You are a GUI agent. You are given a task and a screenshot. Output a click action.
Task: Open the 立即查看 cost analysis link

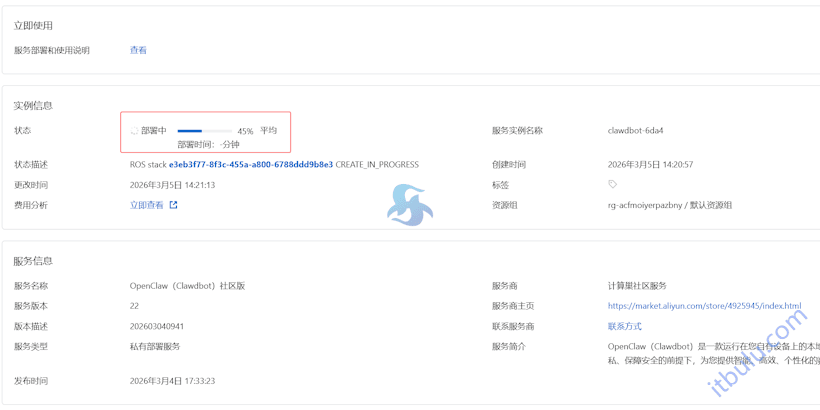point(146,205)
